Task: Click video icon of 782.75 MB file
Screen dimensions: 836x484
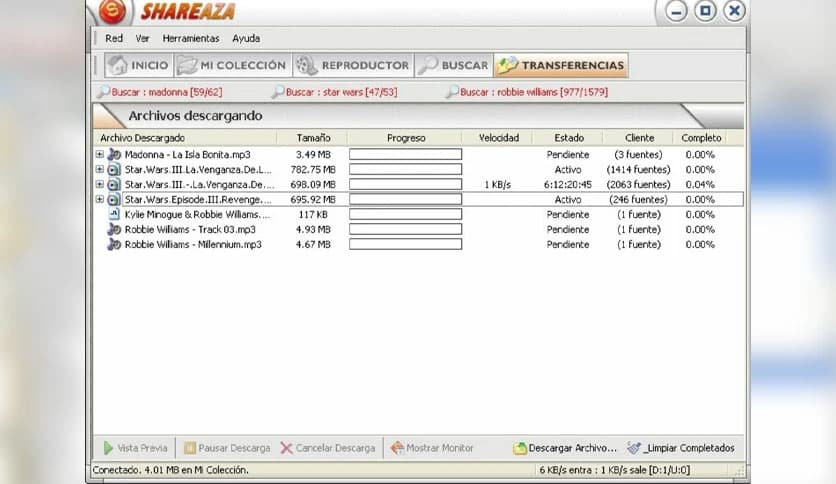Action: coord(114,170)
